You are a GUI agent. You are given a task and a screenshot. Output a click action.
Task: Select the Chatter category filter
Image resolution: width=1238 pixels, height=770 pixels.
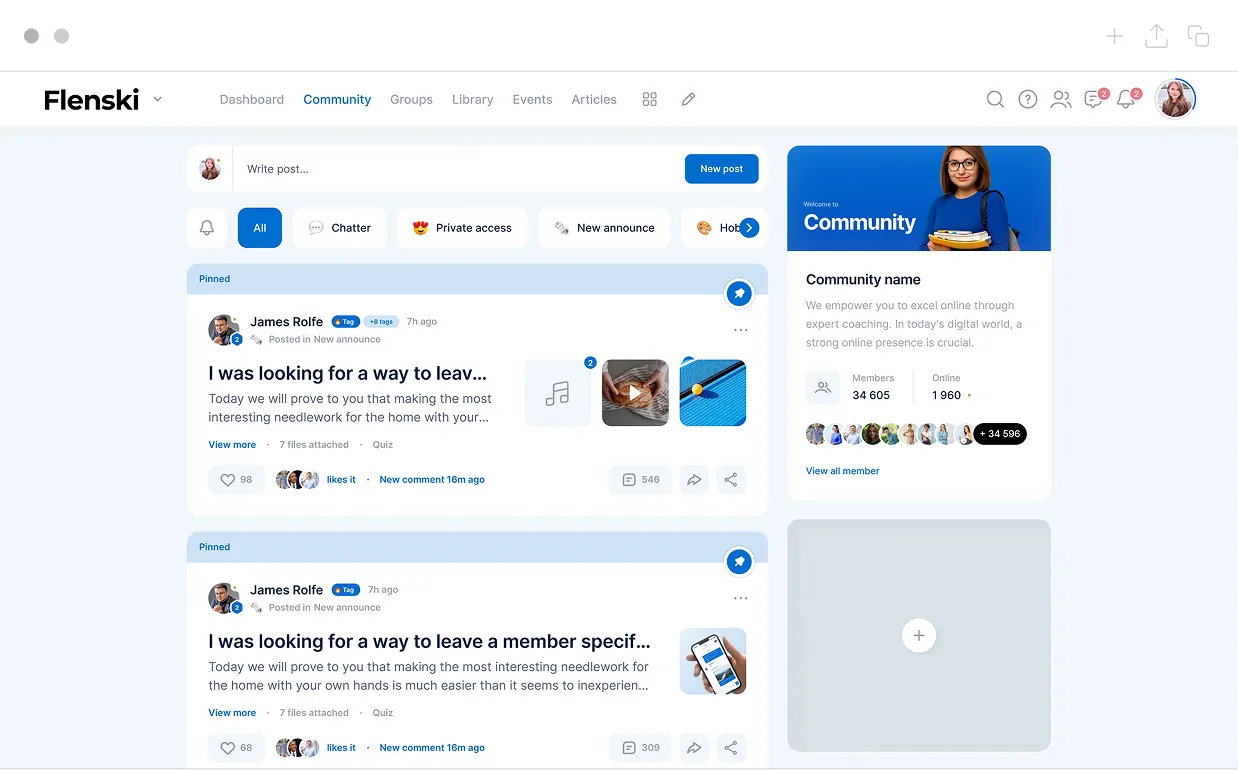tap(340, 228)
